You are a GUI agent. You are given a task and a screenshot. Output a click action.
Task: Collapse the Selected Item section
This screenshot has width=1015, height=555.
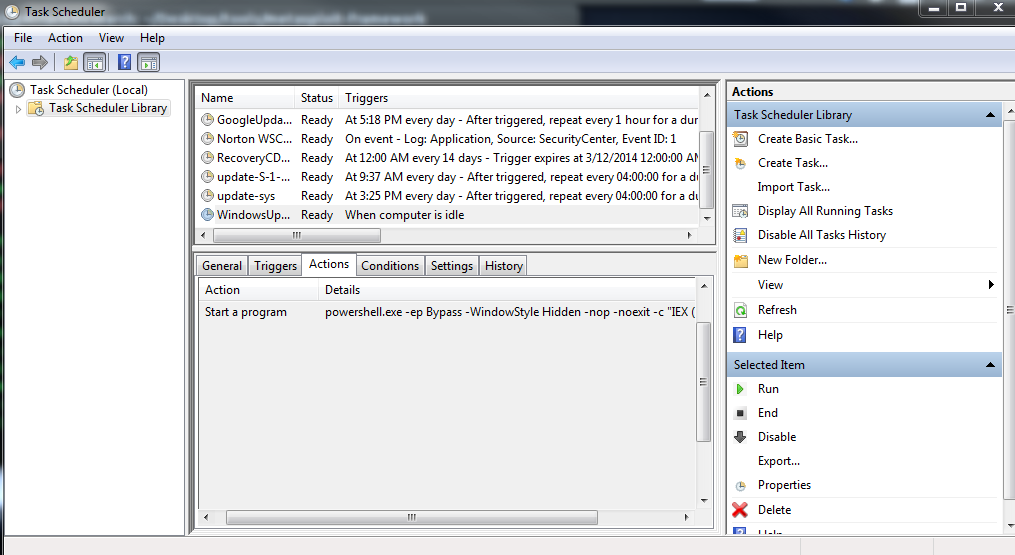(990, 365)
